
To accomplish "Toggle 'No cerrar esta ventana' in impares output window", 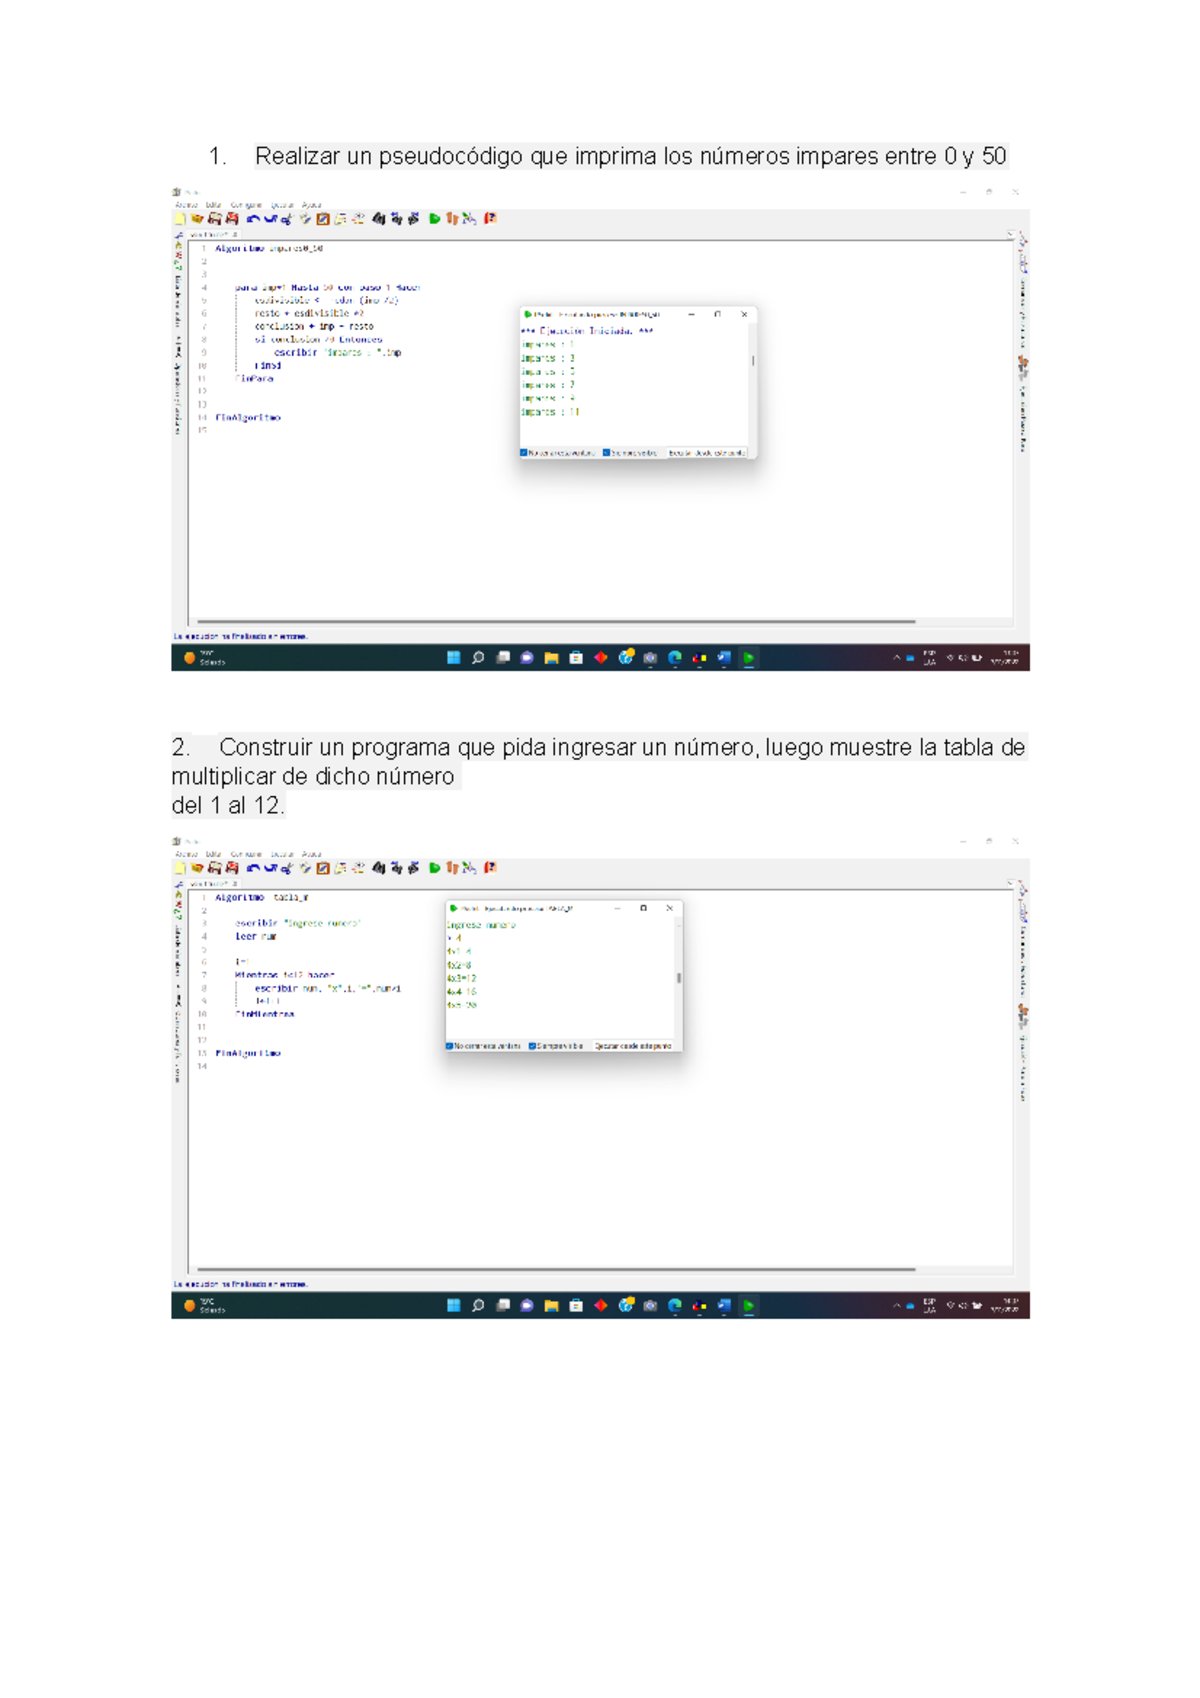I will (x=524, y=453).
